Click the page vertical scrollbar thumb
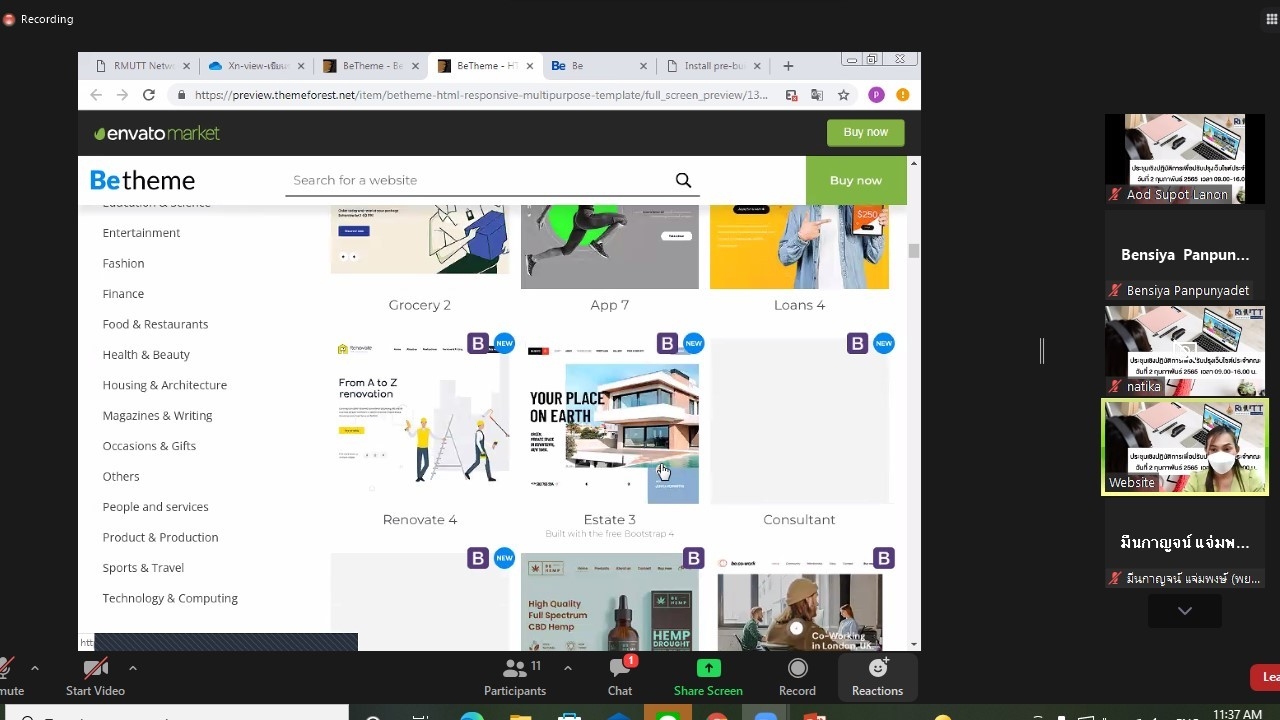Screen dimensions: 1280x720 (913, 251)
